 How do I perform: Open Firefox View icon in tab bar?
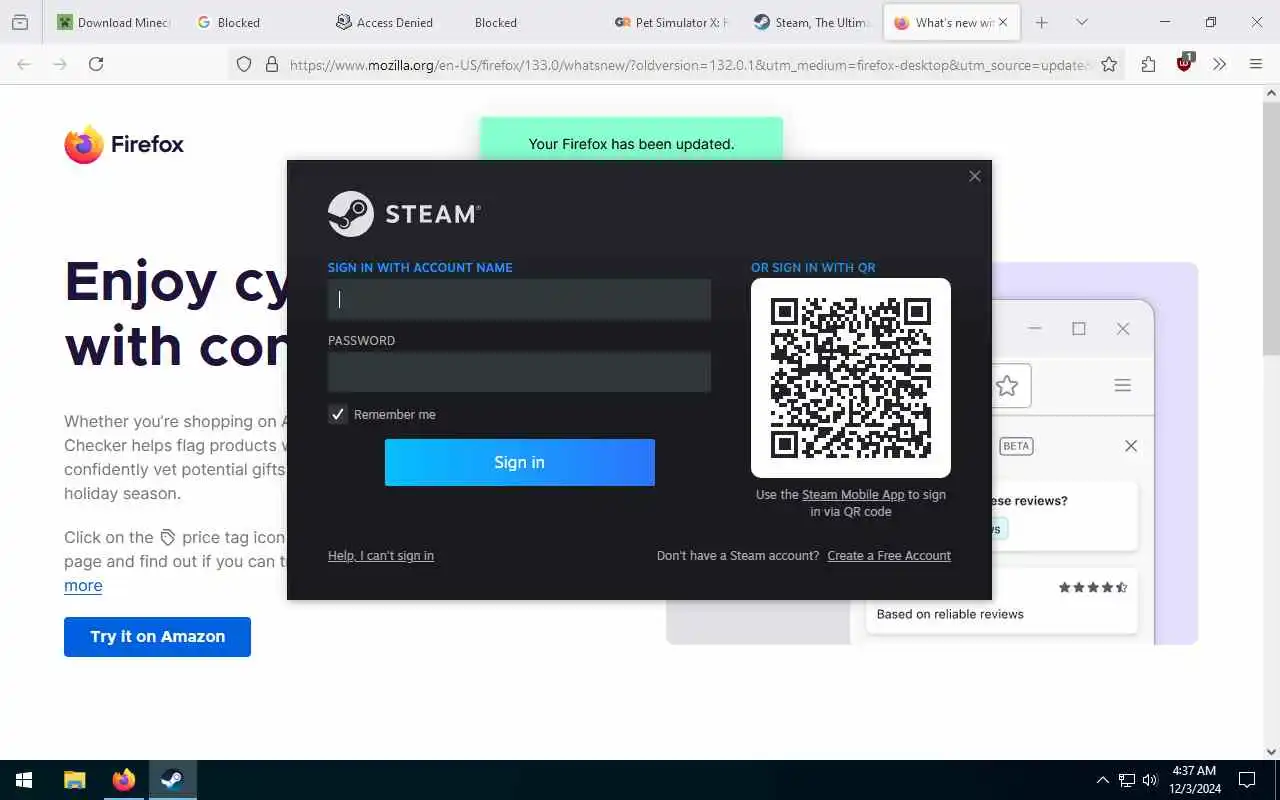click(x=20, y=22)
